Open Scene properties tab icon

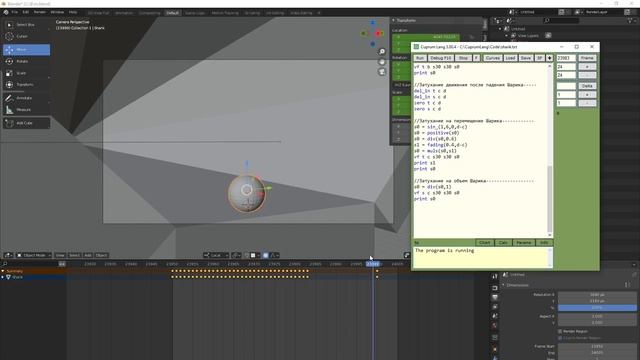[x=495, y=316]
